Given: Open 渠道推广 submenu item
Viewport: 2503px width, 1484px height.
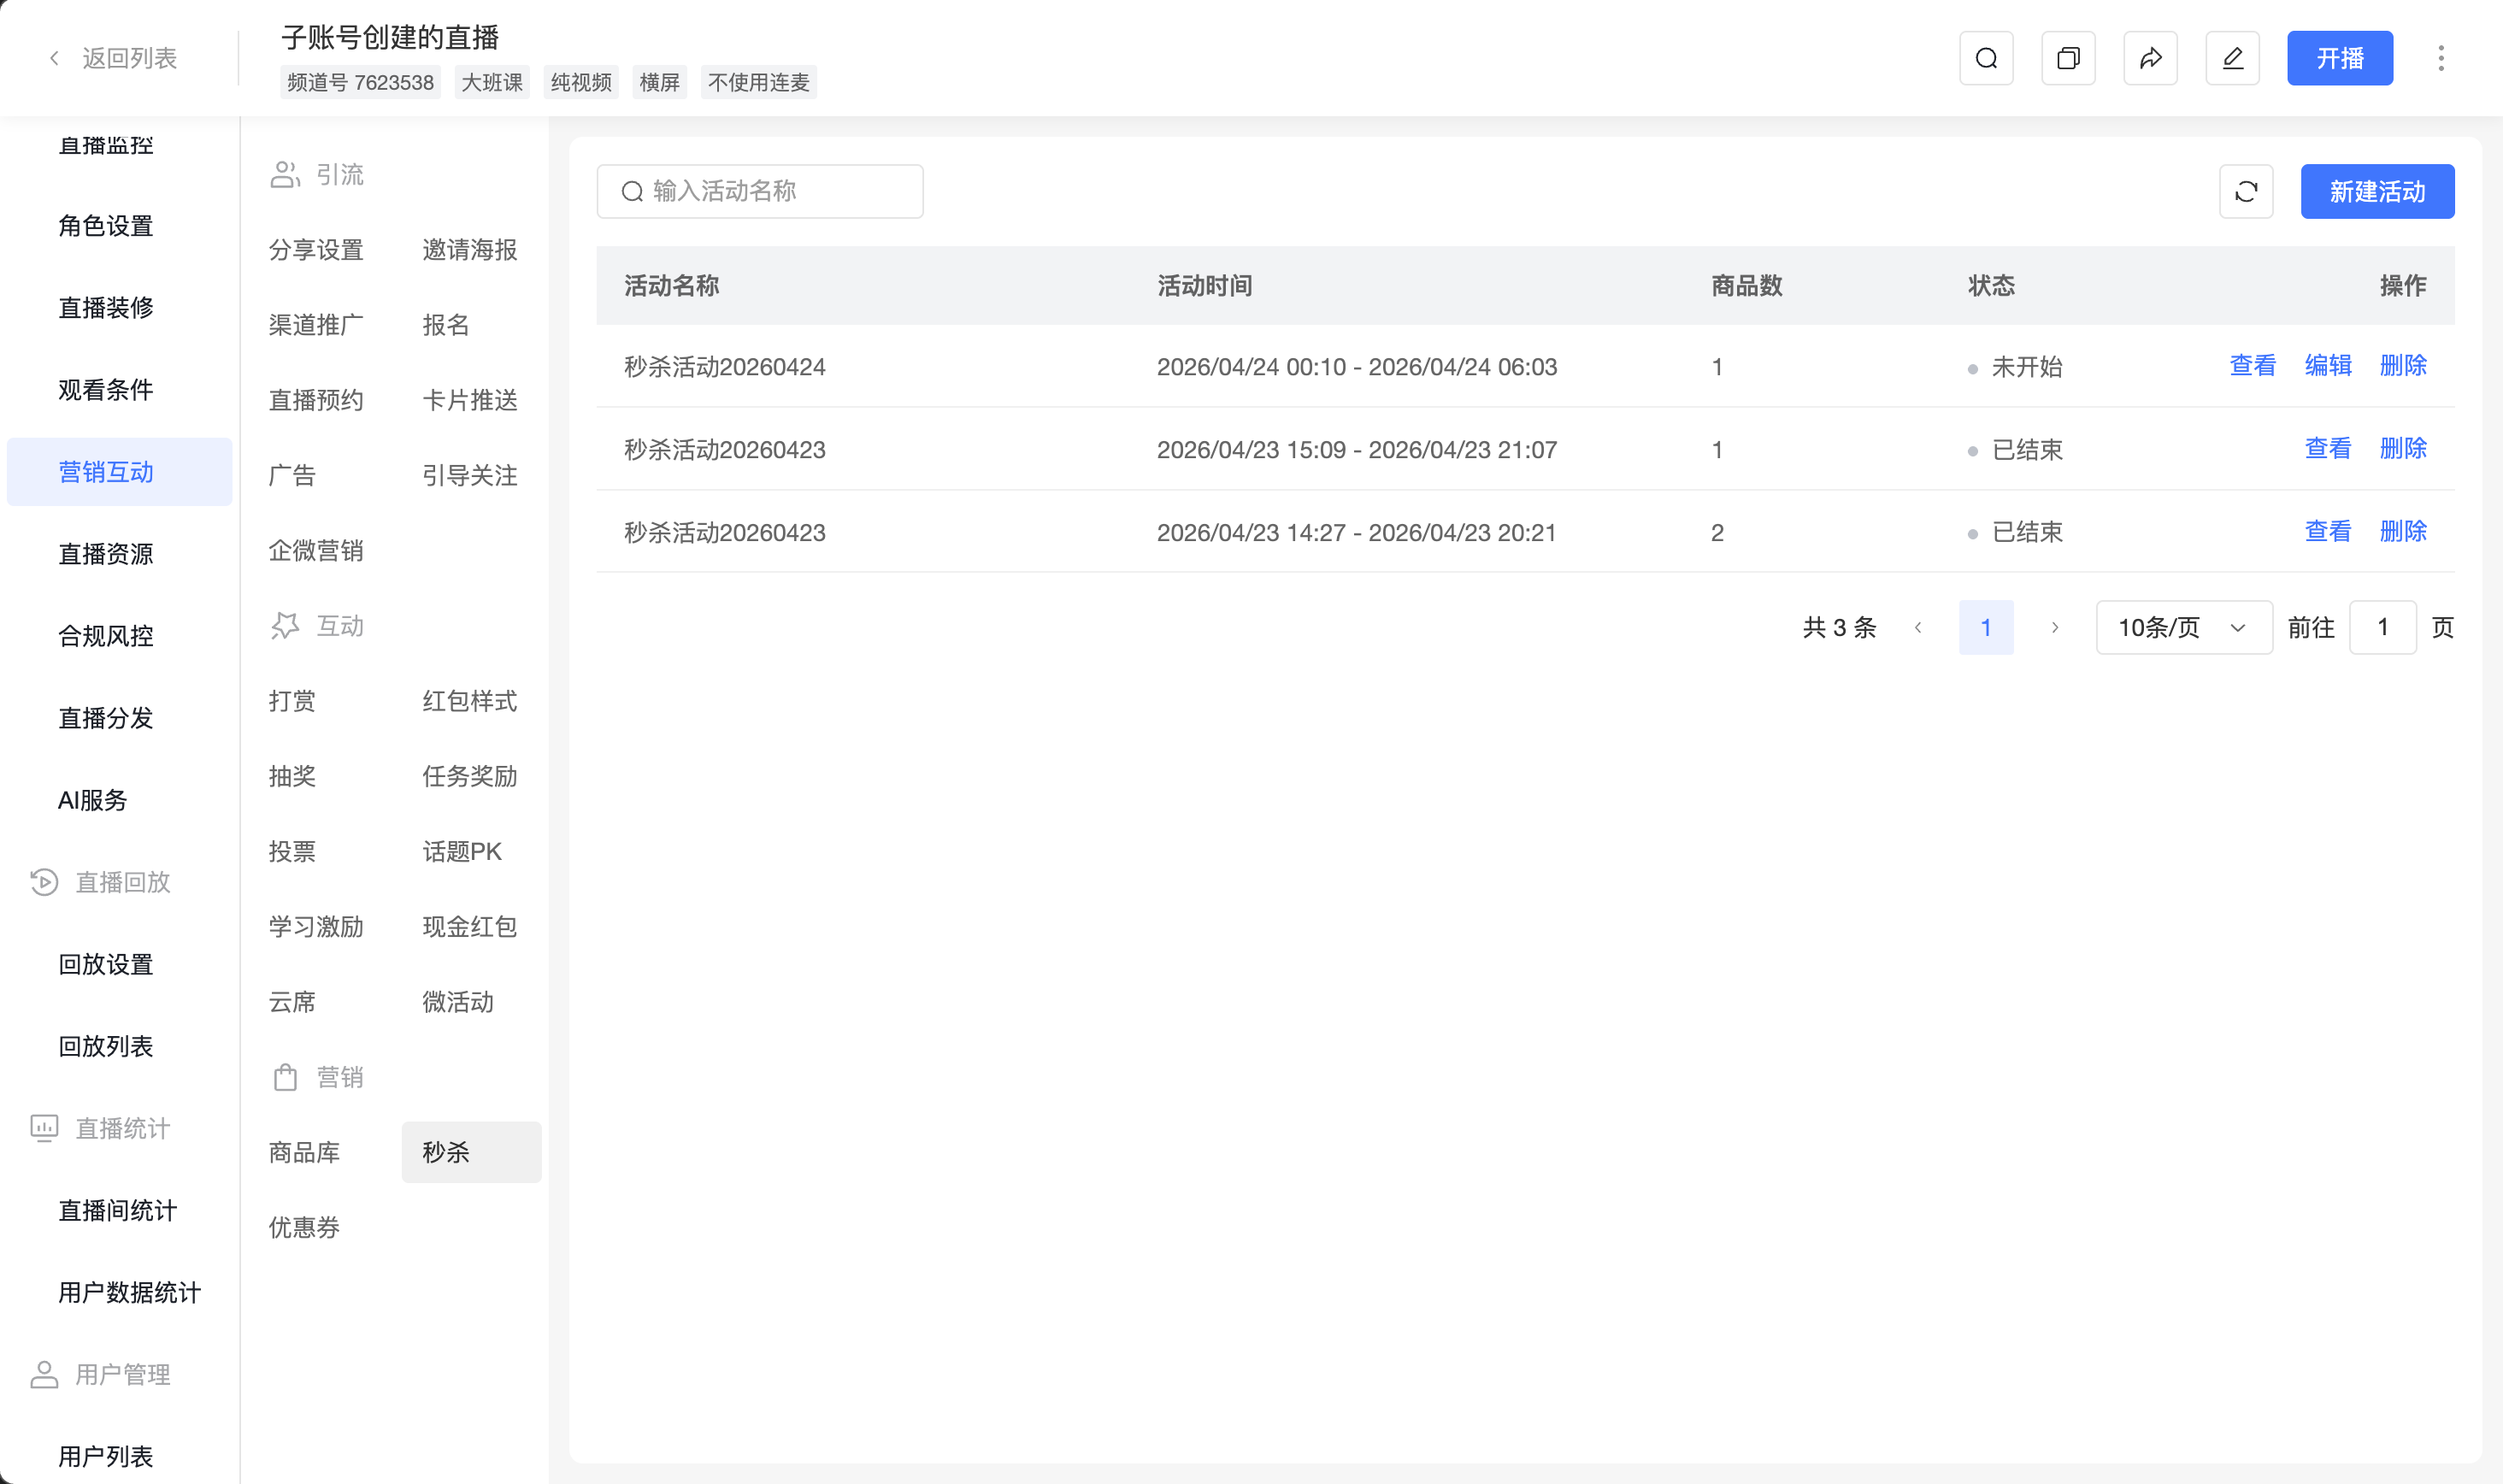Looking at the screenshot, I should (x=316, y=325).
